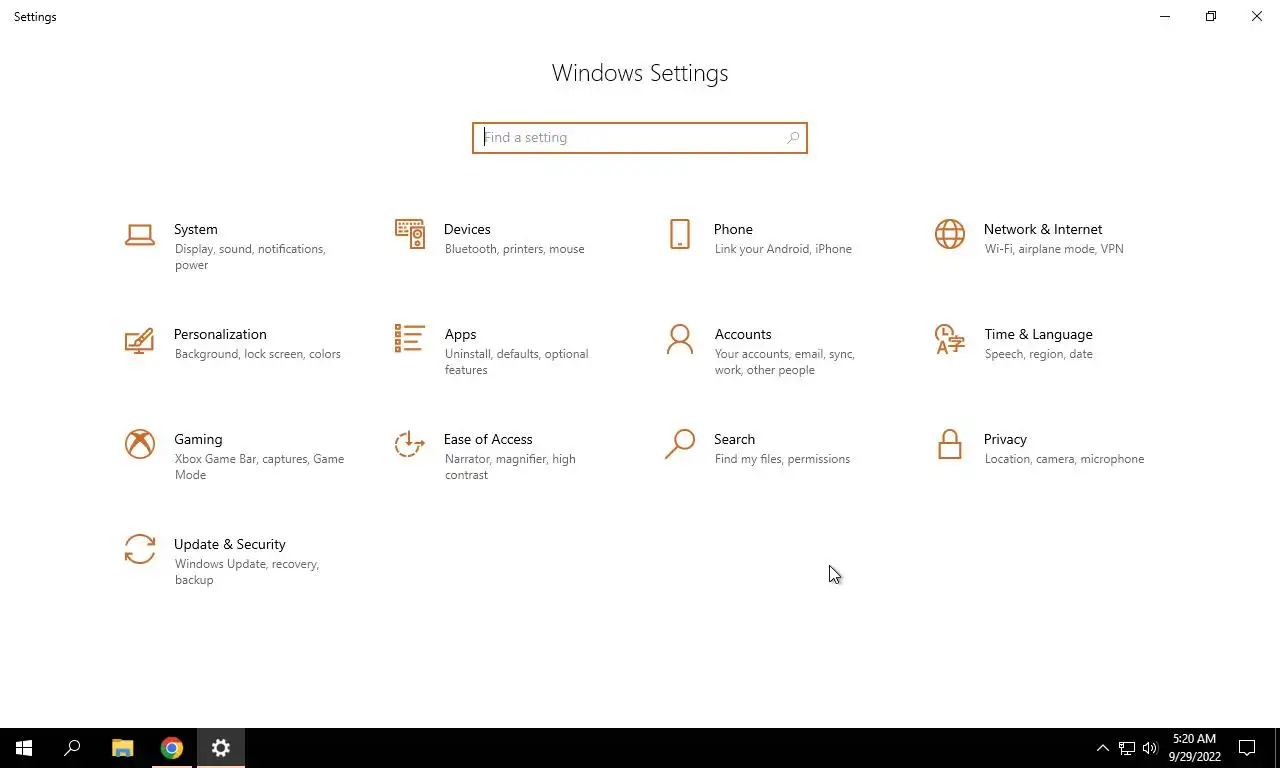
Task: Click 'Location, camera, microphone' text
Action: [1064, 459]
